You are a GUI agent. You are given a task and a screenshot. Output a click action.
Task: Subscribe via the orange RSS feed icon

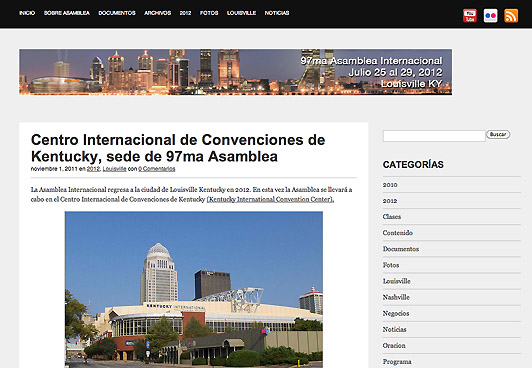511,16
